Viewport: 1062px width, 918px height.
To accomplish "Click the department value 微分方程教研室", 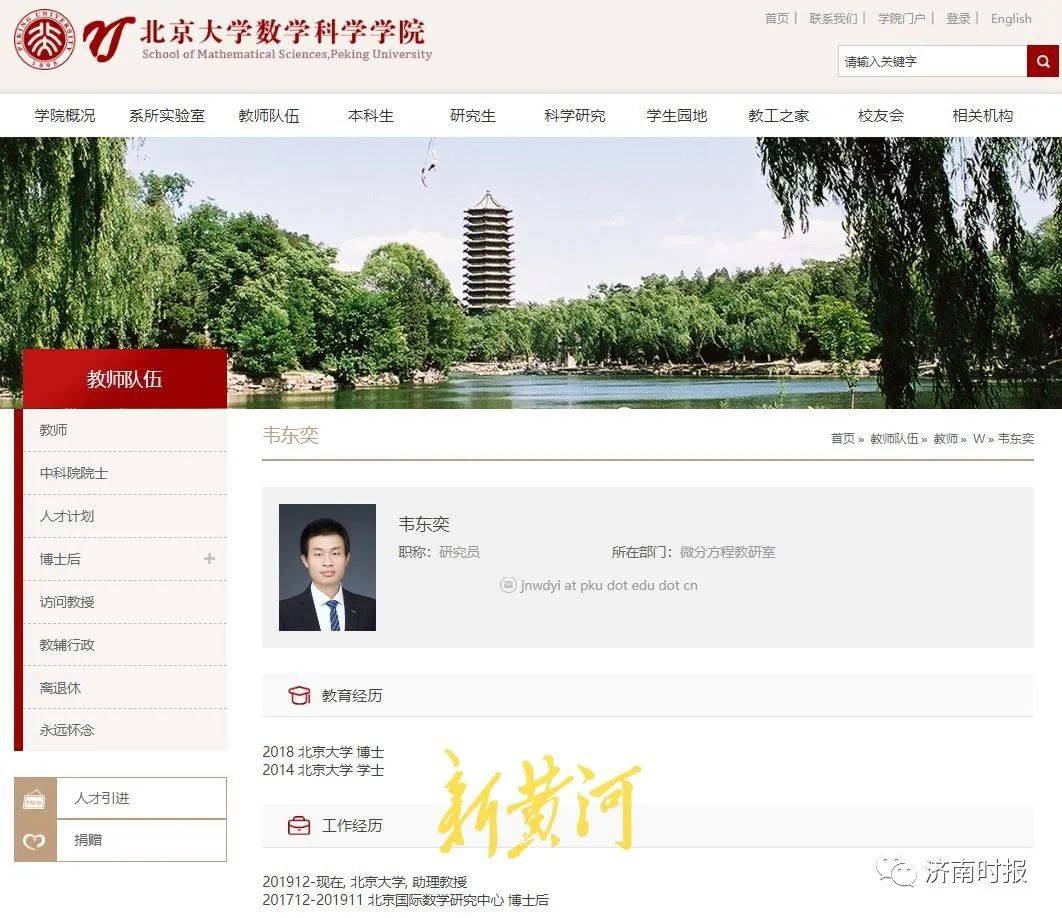I will click(727, 552).
